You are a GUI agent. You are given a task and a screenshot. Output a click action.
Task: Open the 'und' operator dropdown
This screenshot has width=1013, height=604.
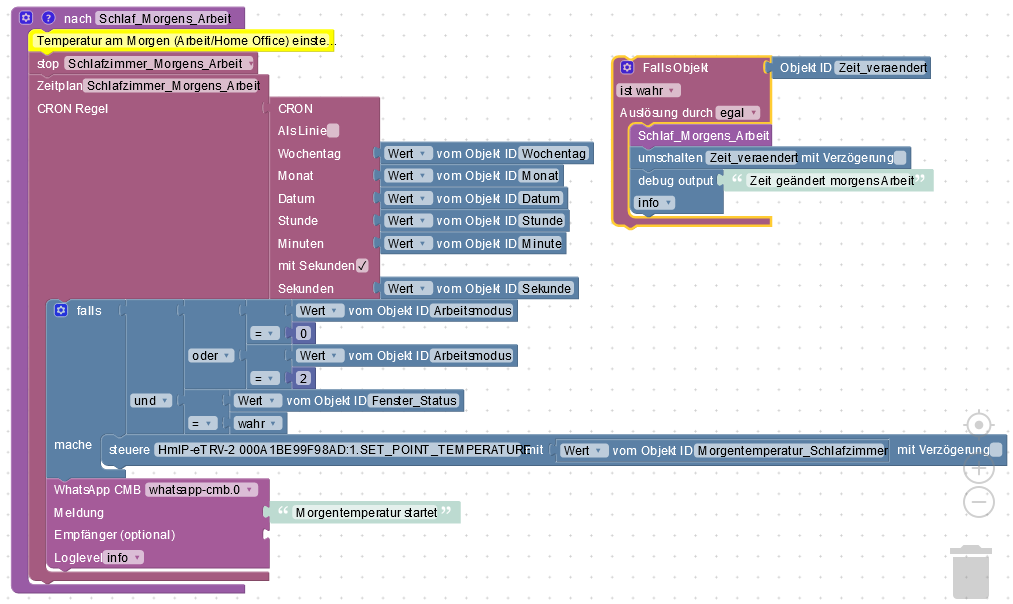(151, 401)
